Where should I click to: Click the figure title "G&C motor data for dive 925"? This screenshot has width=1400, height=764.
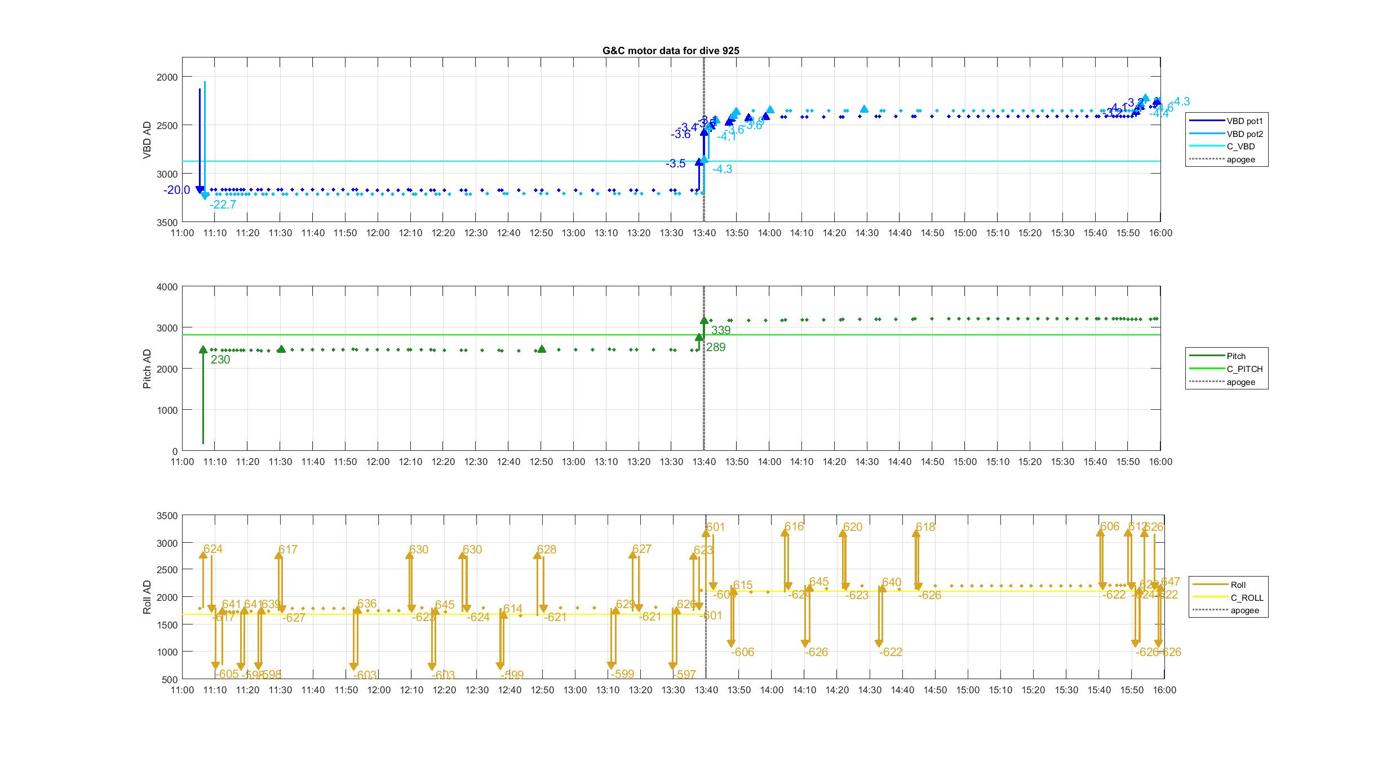coord(671,50)
